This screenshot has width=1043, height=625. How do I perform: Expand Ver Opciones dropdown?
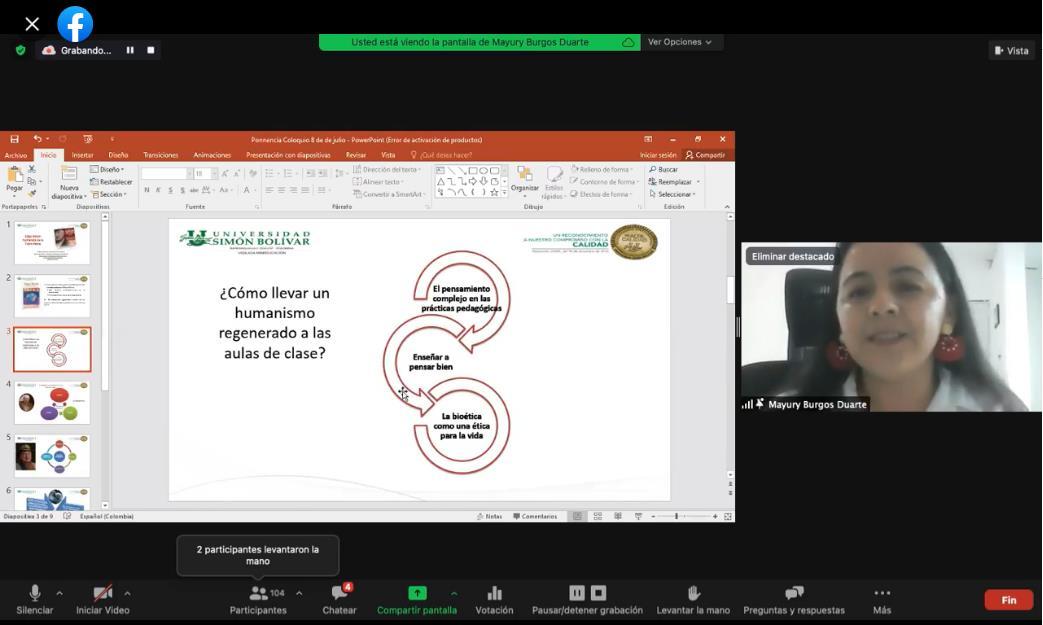[681, 42]
